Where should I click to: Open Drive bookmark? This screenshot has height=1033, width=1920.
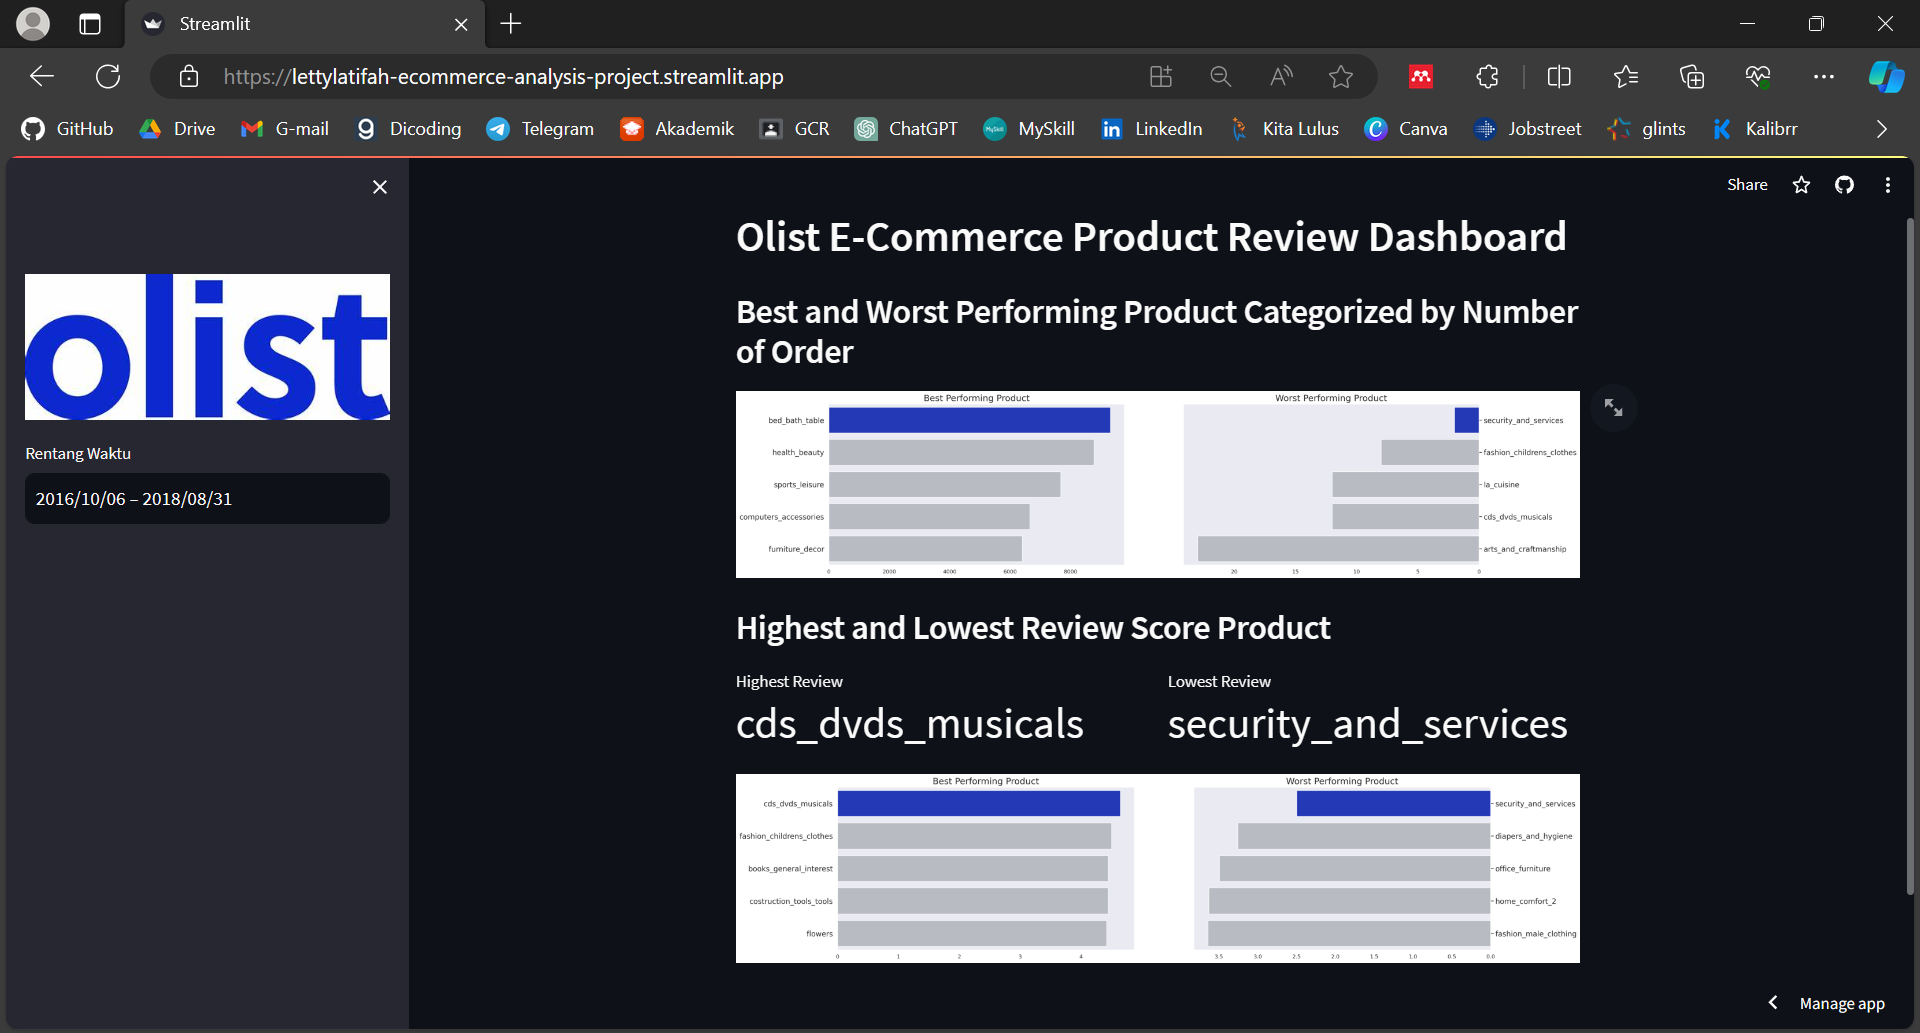[178, 129]
